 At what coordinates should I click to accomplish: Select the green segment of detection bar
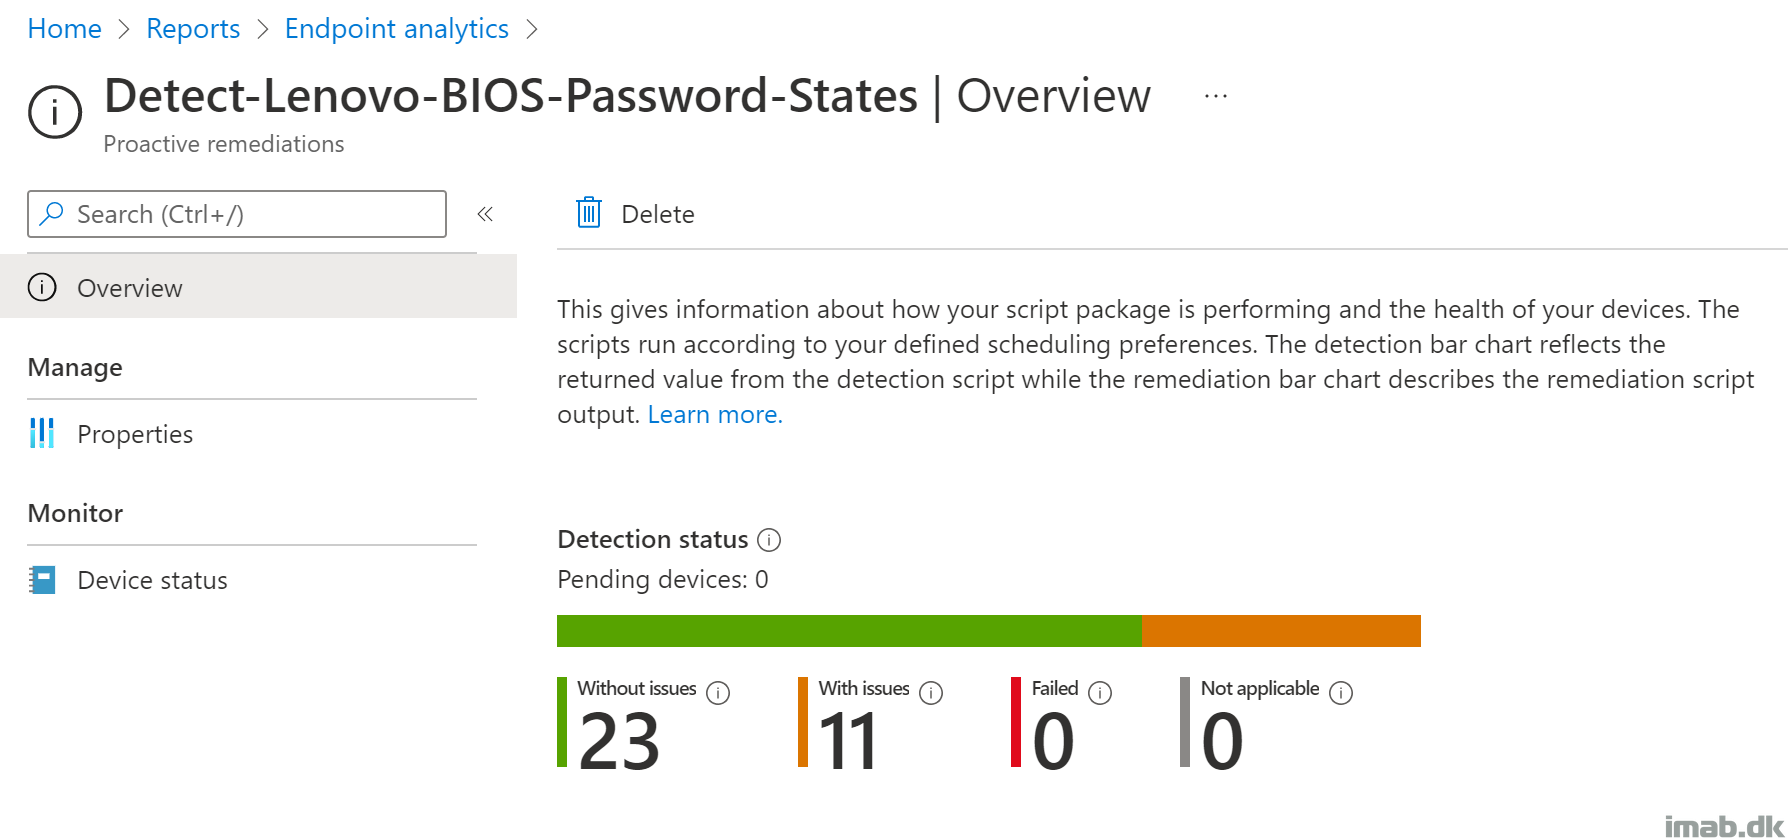pos(849,631)
